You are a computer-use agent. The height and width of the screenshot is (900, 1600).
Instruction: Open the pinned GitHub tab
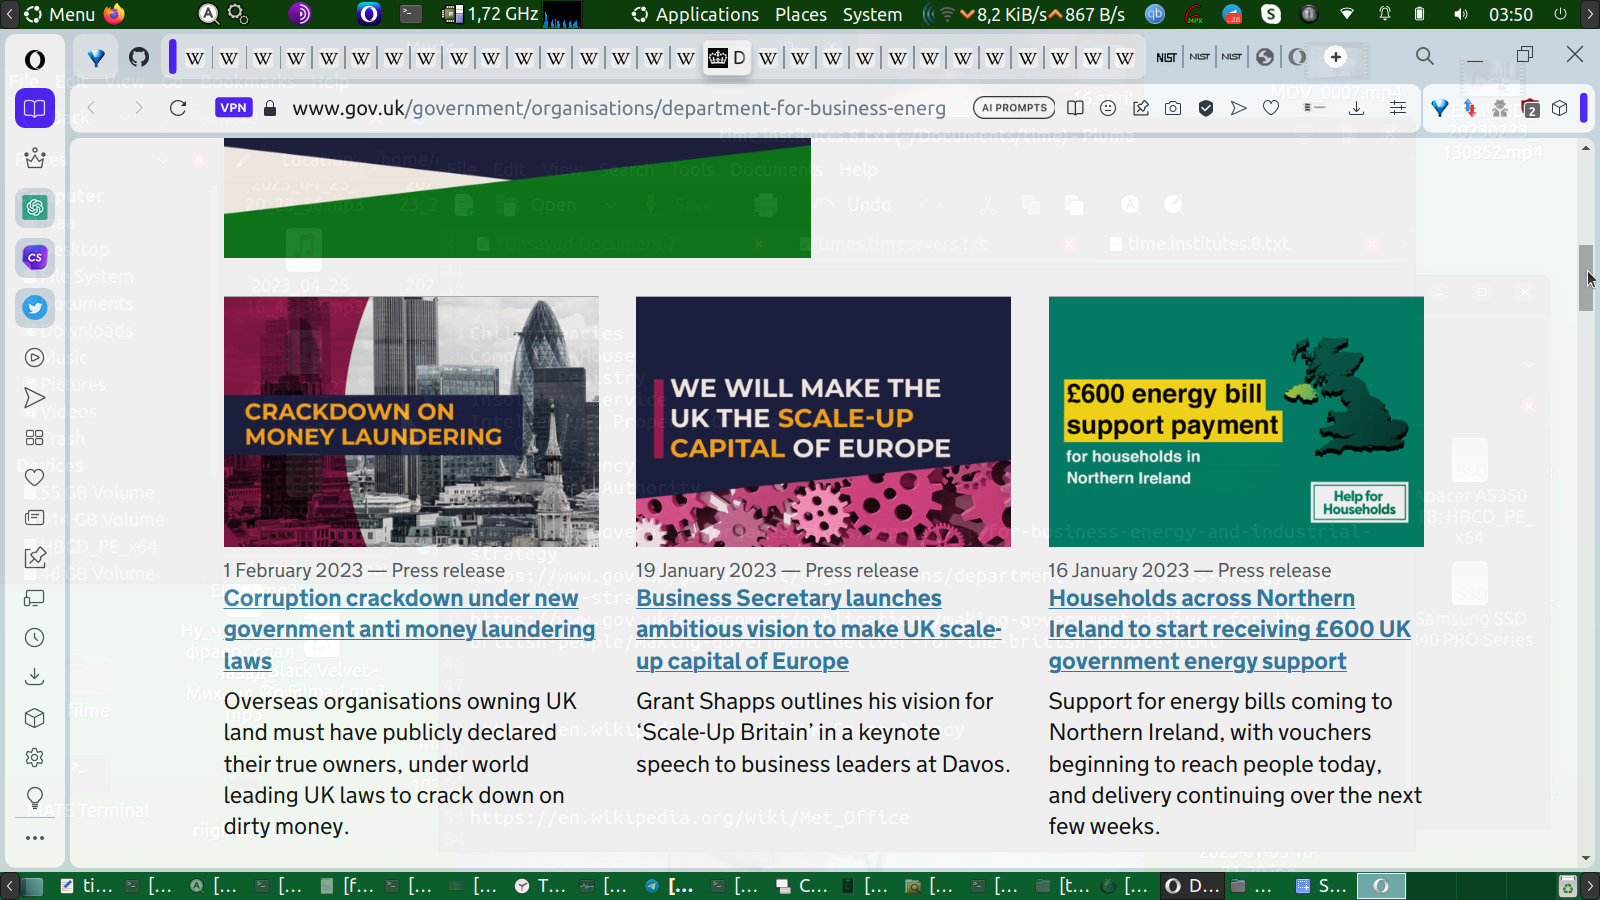point(139,57)
